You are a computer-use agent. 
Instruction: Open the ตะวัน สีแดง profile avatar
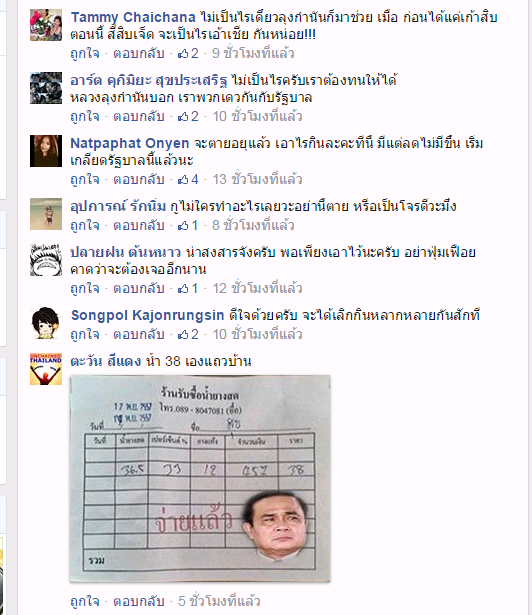coord(46,369)
